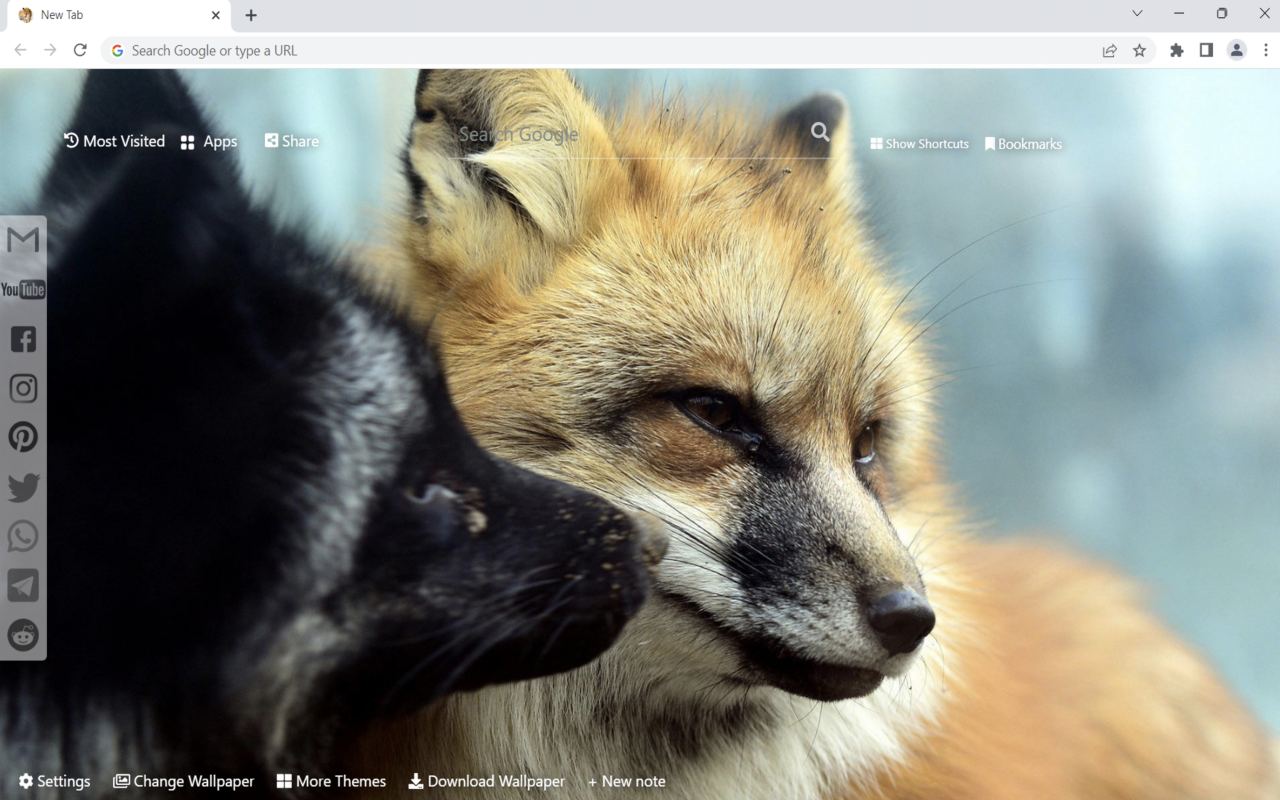1280x800 pixels.
Task: Open Twitter shortcut in sidebar
Action: tap(23, 487)
